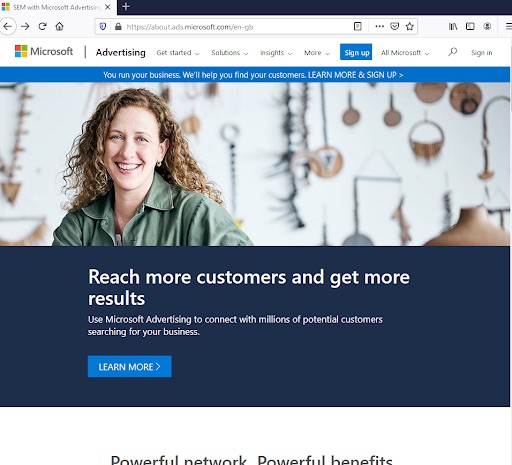512x465 pixels.
Task: Open a new tab with plus button
Action: point(126,6)
